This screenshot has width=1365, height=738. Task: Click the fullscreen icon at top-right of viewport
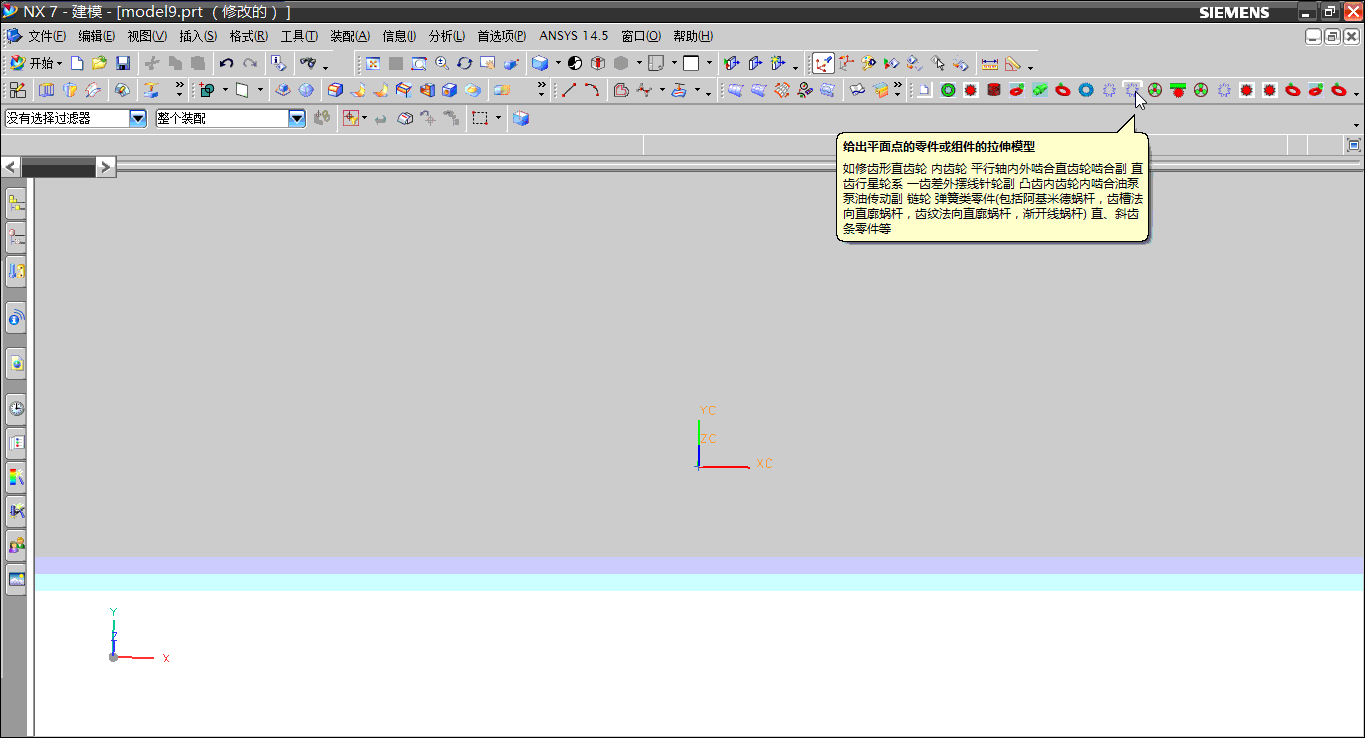1354,146
